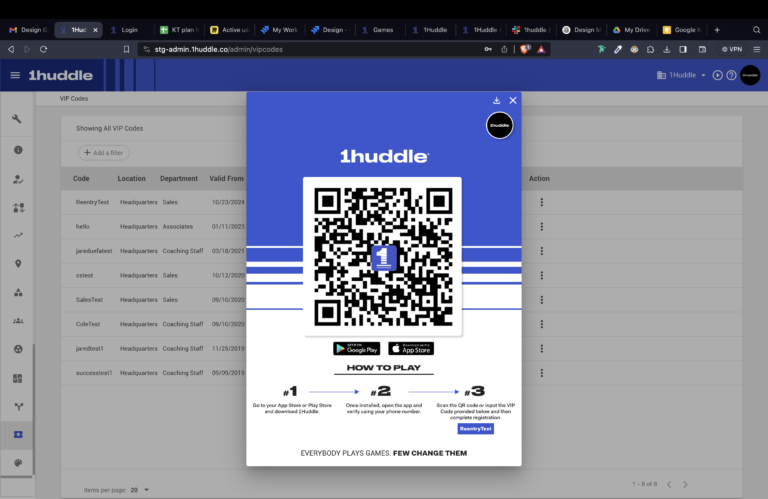Open the items per page dropdown
Viewport: 768px width, 499px height.
click(x=146, y=489)
